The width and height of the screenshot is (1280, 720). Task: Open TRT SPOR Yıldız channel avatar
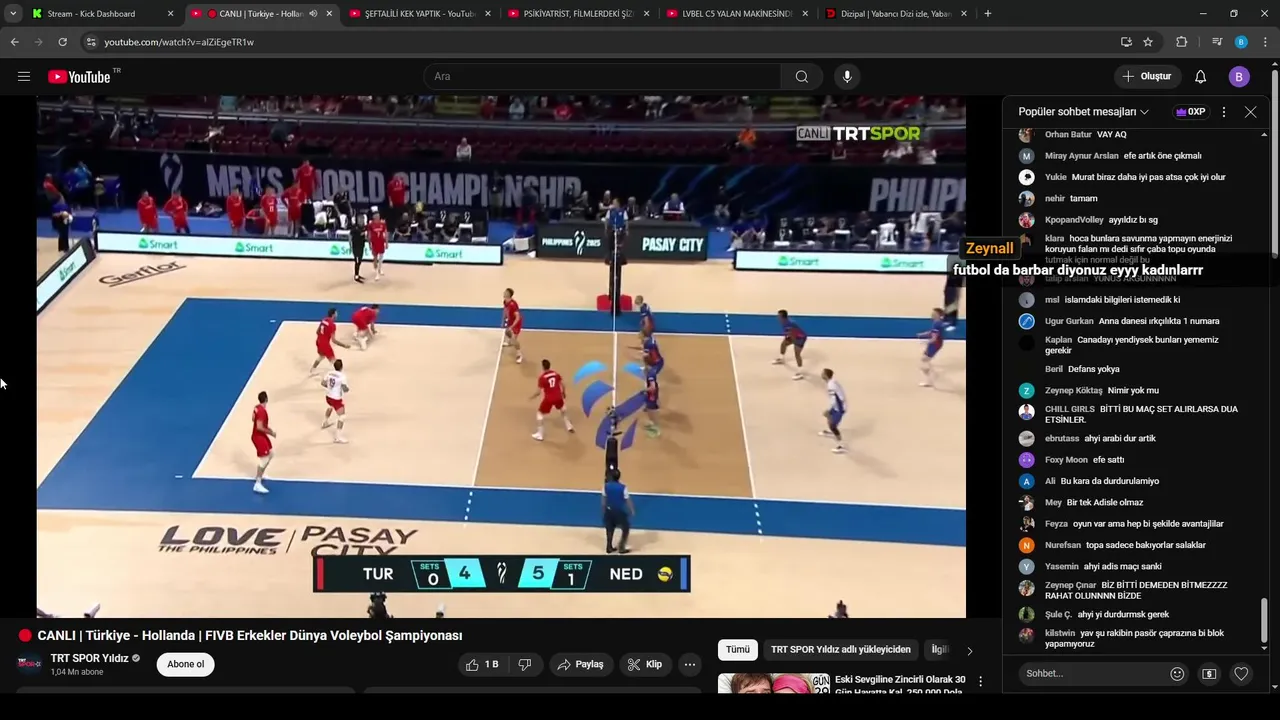[30, 664]
